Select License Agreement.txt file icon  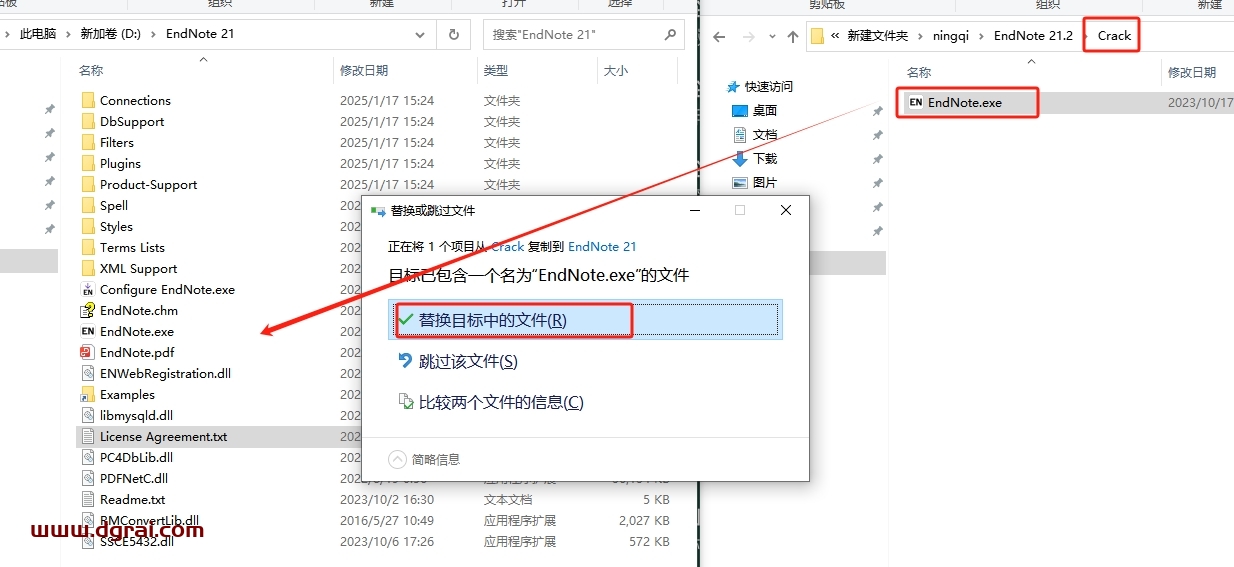(x=88, y=436)
